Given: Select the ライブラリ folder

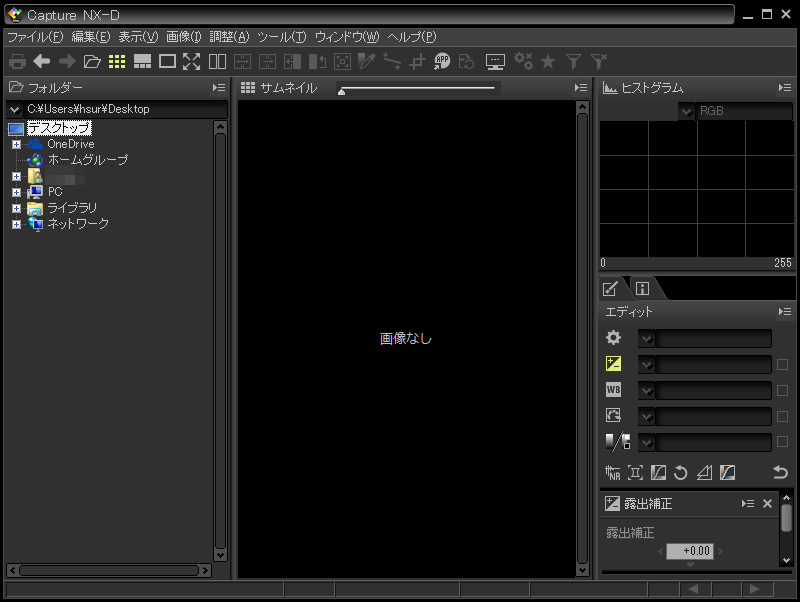Looking at the screenshot, I should (72, 208).
